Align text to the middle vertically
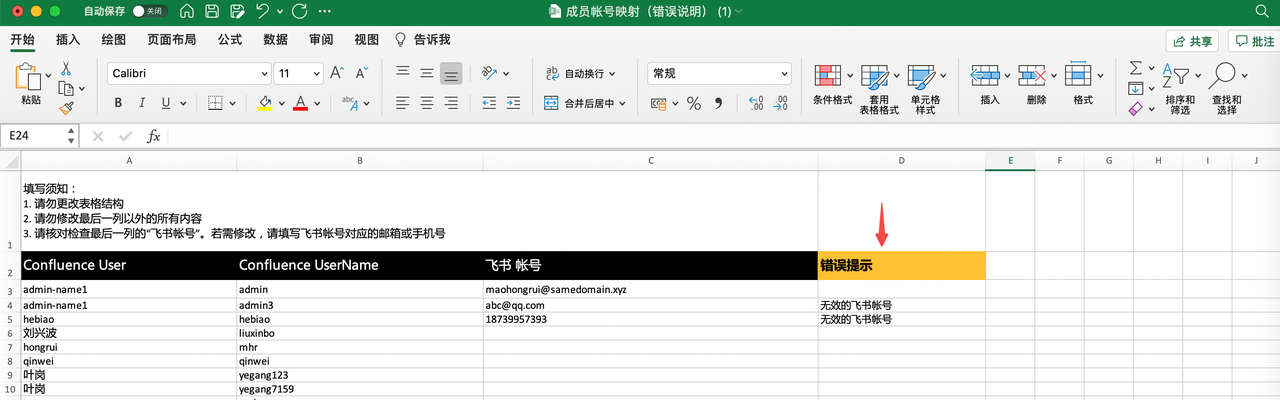1280x400 pixels. (427, 73)
